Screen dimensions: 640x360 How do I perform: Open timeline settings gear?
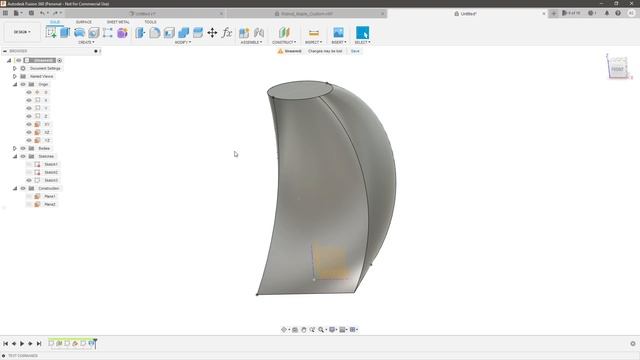633,344
